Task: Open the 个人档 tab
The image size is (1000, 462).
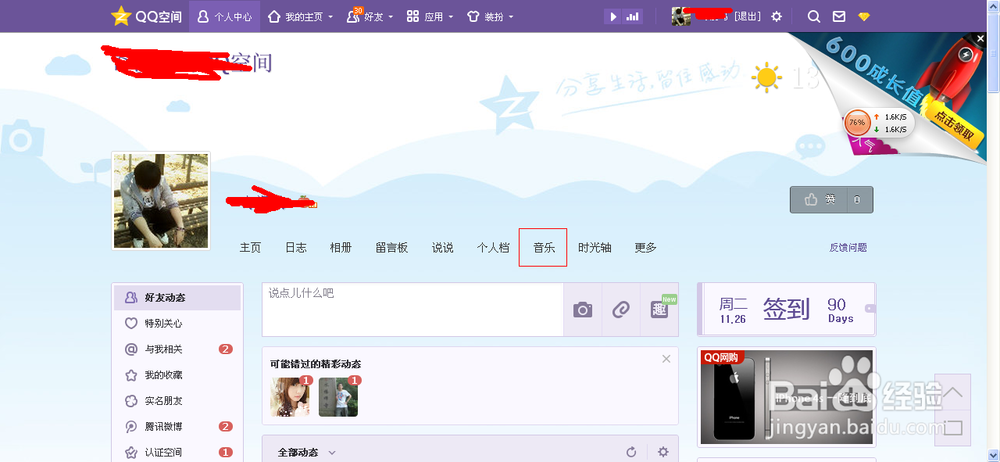Action: pos(493,248)
